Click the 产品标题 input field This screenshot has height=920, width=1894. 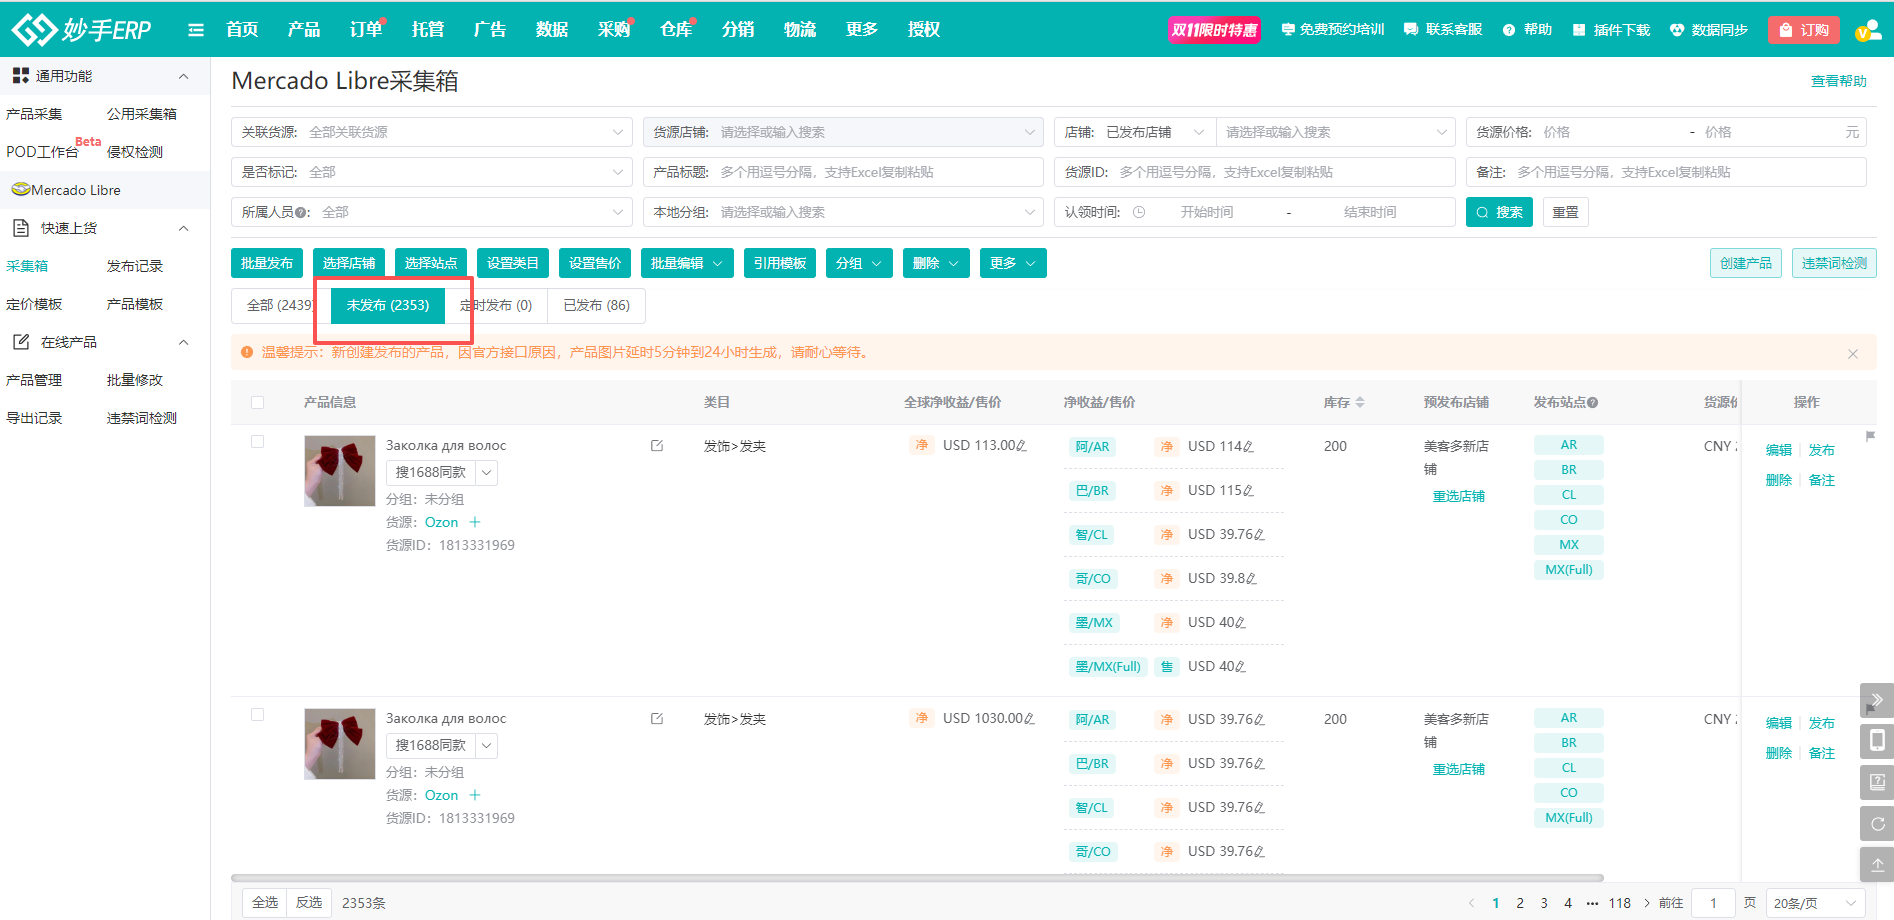(876, 172)
